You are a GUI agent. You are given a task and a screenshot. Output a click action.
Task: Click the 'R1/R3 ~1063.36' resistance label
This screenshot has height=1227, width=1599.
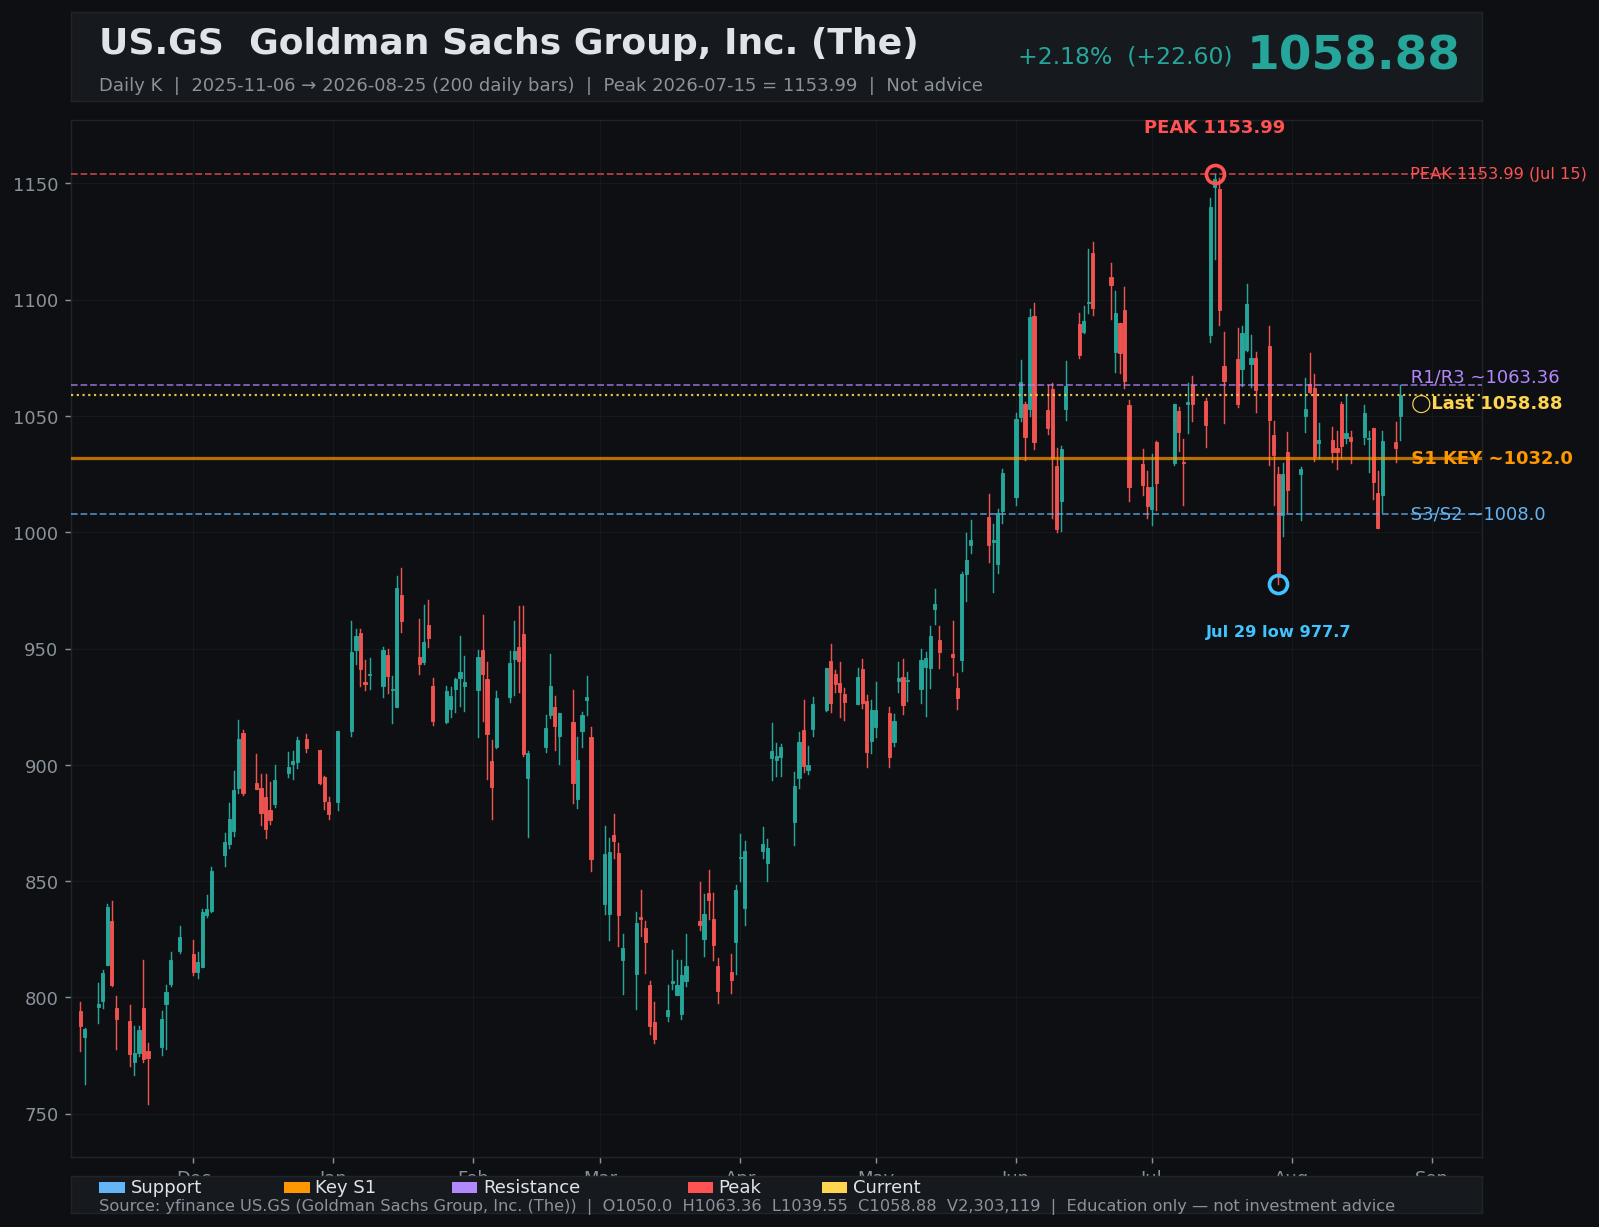pyautogui.click(x=1485, y=378)
